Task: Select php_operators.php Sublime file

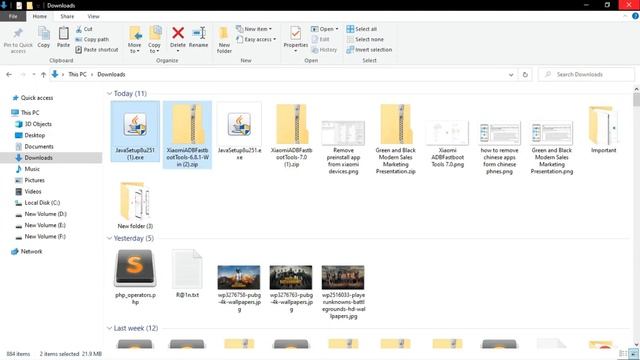Action: (135, 277)
